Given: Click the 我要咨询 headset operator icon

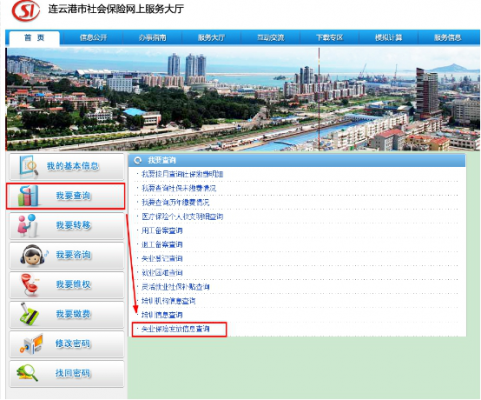Looking at the screenshot, I should 33,255.
